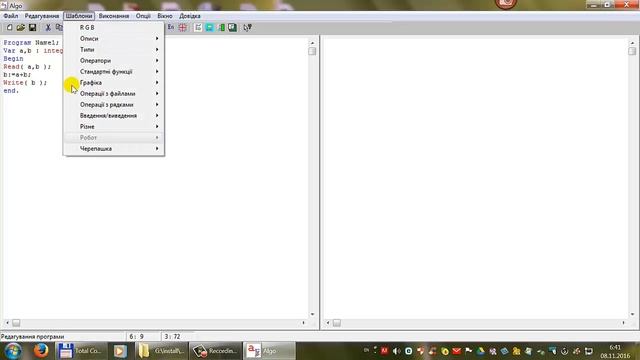The width and height of the screenshot is (640, 360).
Task: Click the red recorder camera icon in title bar
Action: [x=506, y=4]
